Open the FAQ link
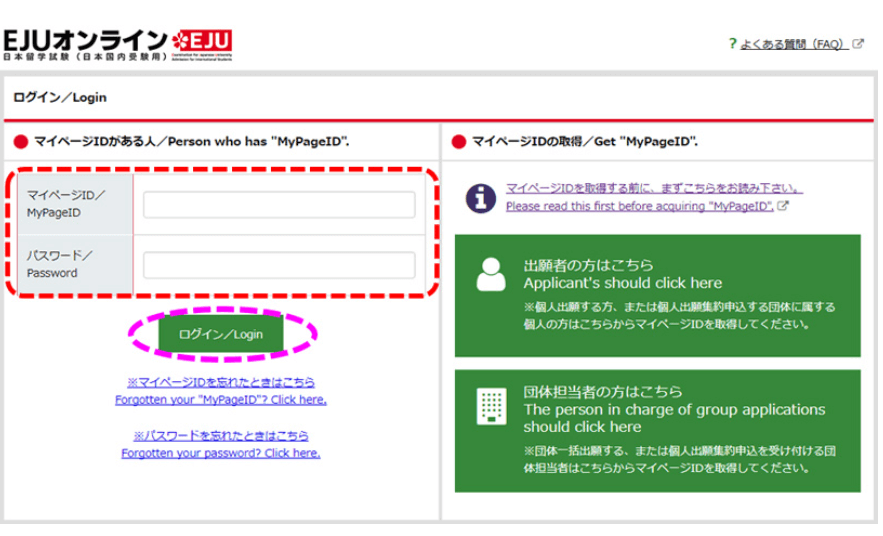This screenshot has width=883, height=536. tap(793, 44)
